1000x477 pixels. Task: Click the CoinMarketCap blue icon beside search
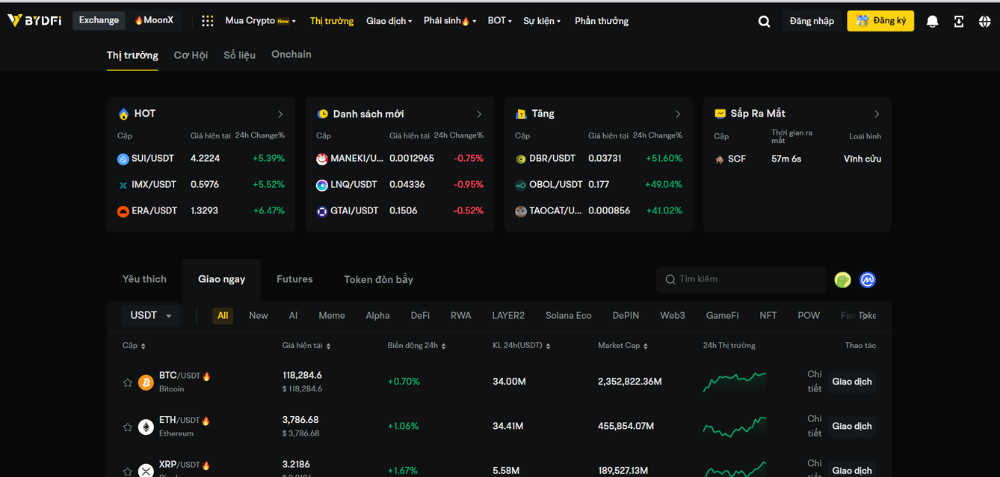coord(867,280)
